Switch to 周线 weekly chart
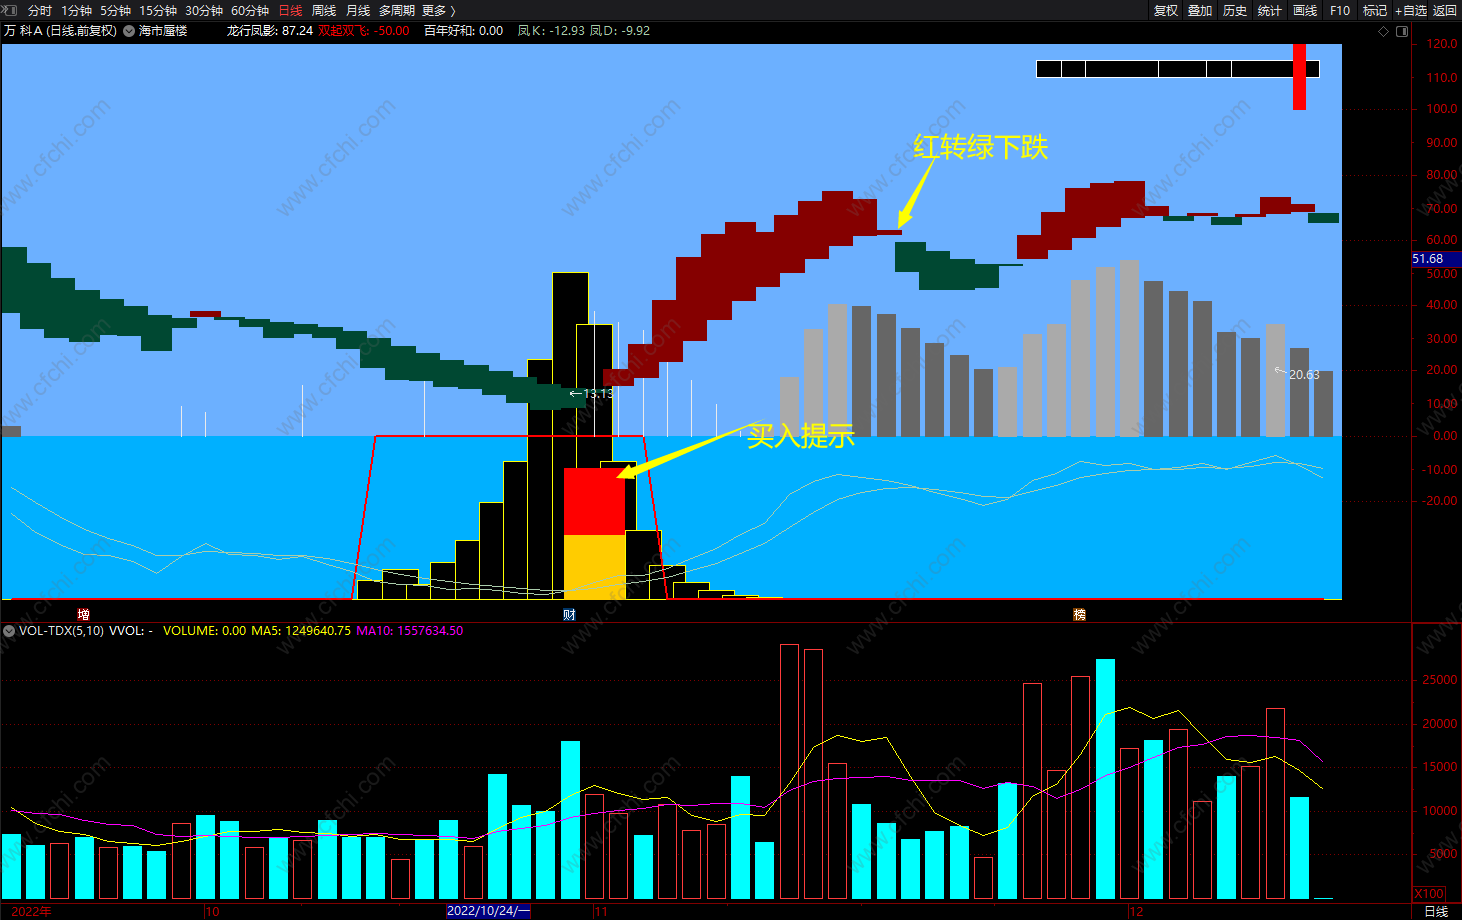 coord(324,10)
